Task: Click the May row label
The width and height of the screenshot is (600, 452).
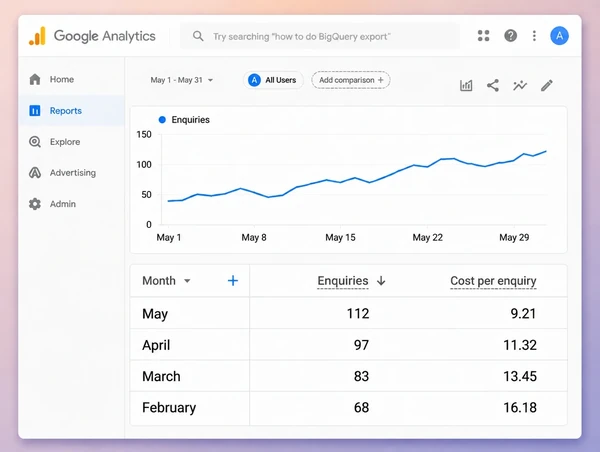Action: pos(155,314)
